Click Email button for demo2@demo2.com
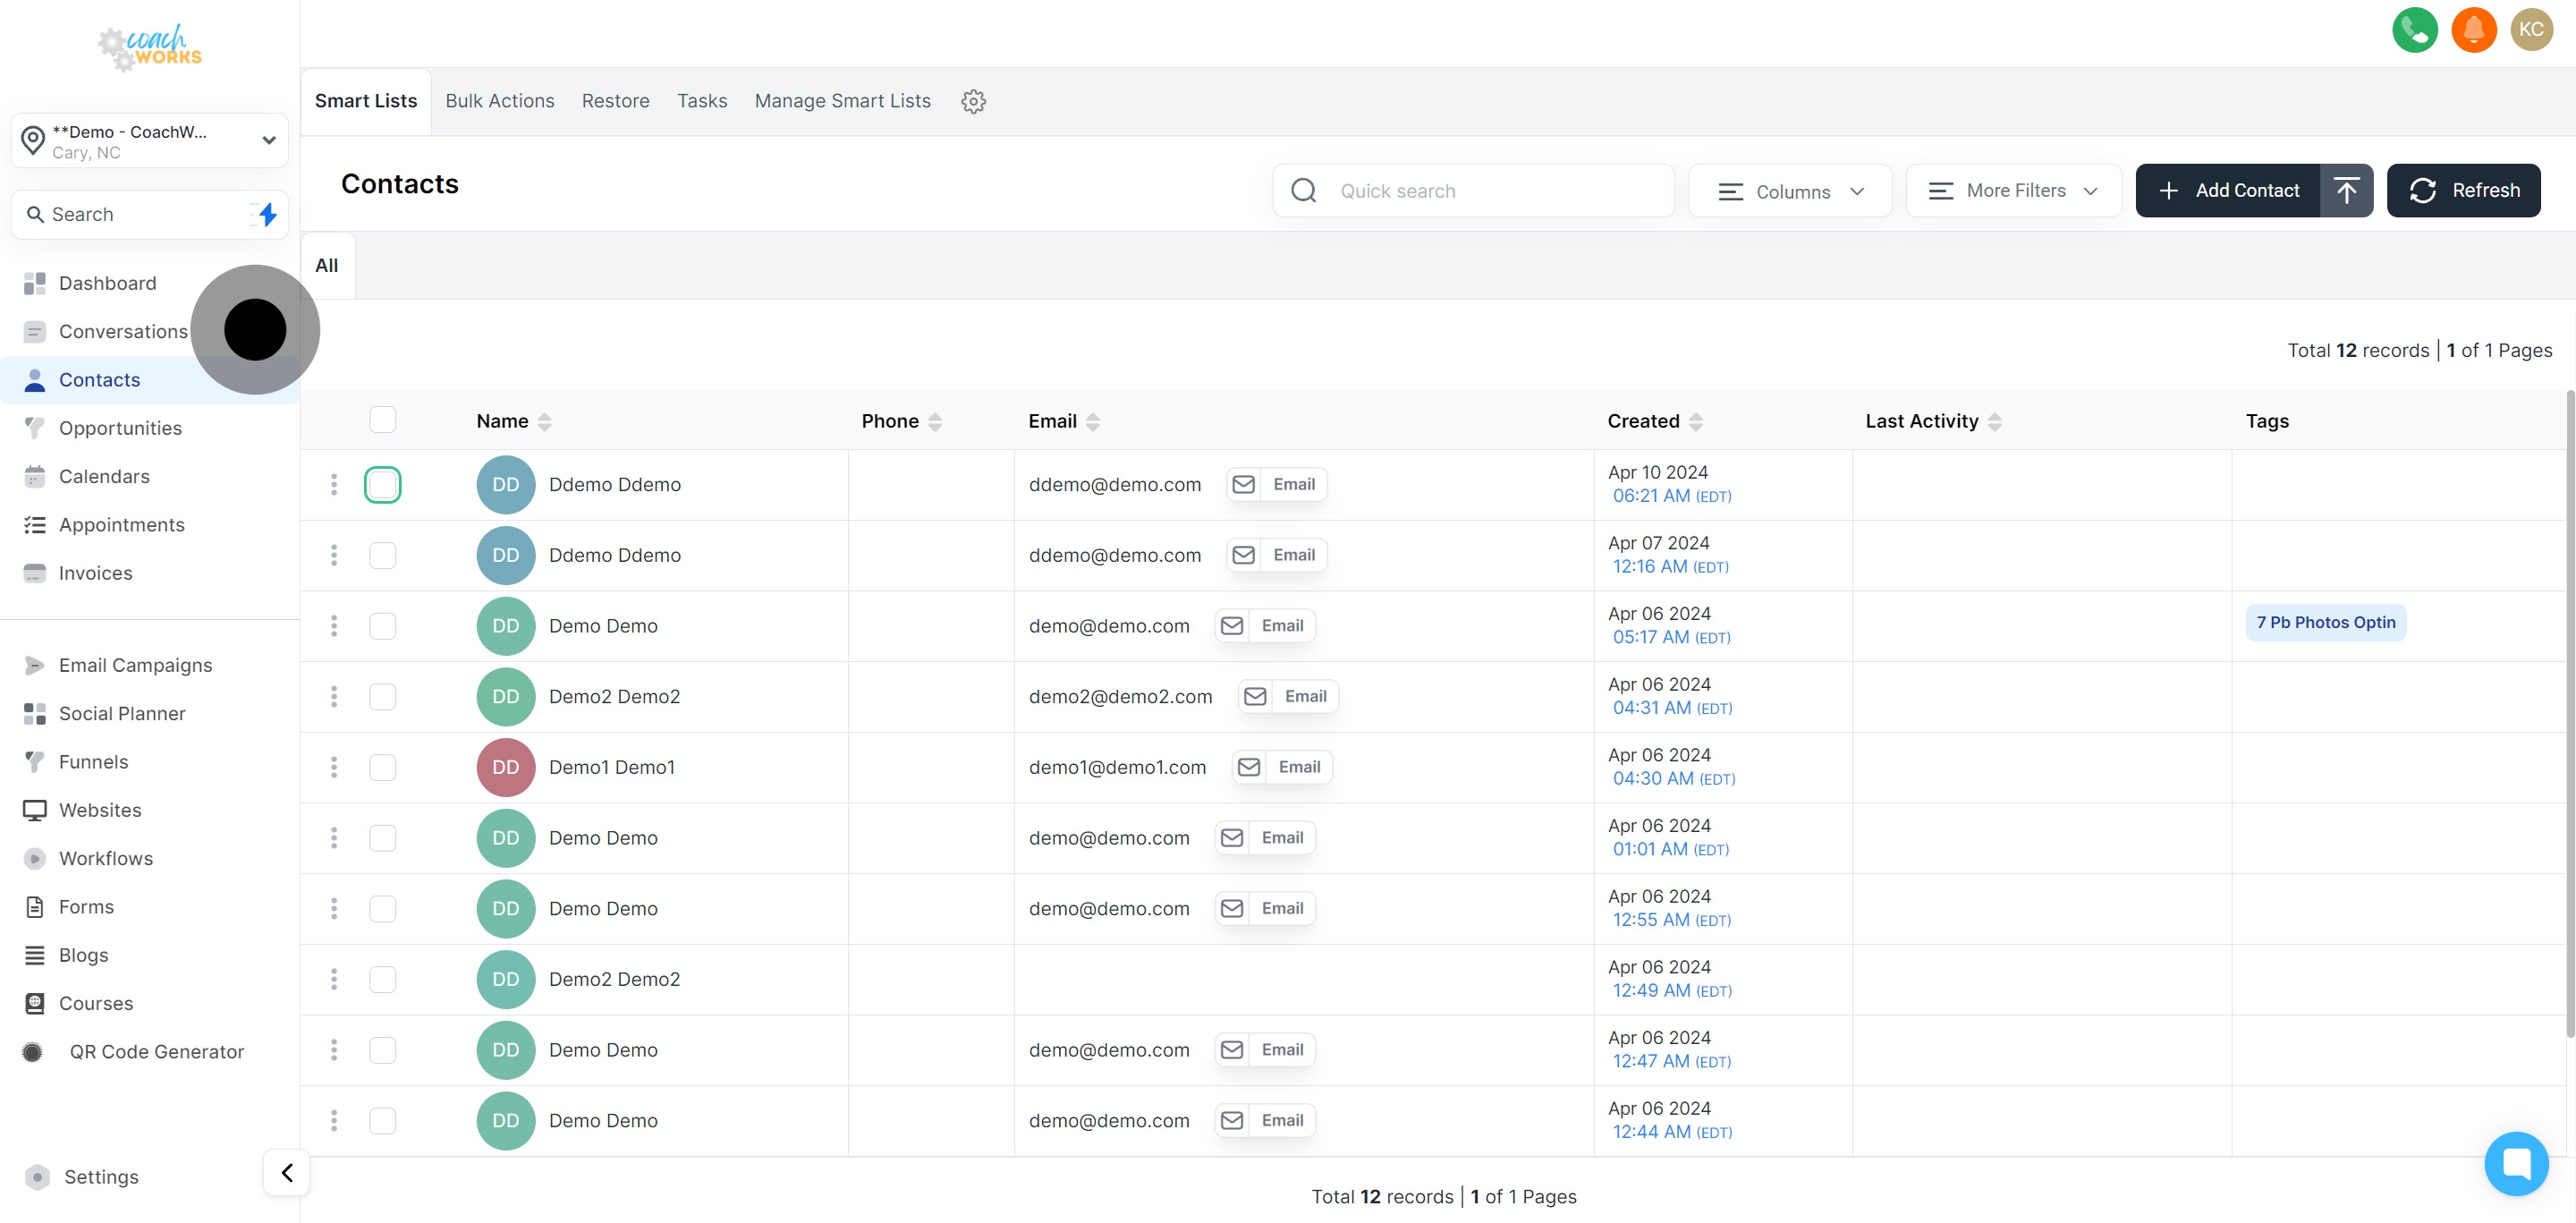The width and height of the screenshot is (2576, 1223). click(x=1288, y=696)
